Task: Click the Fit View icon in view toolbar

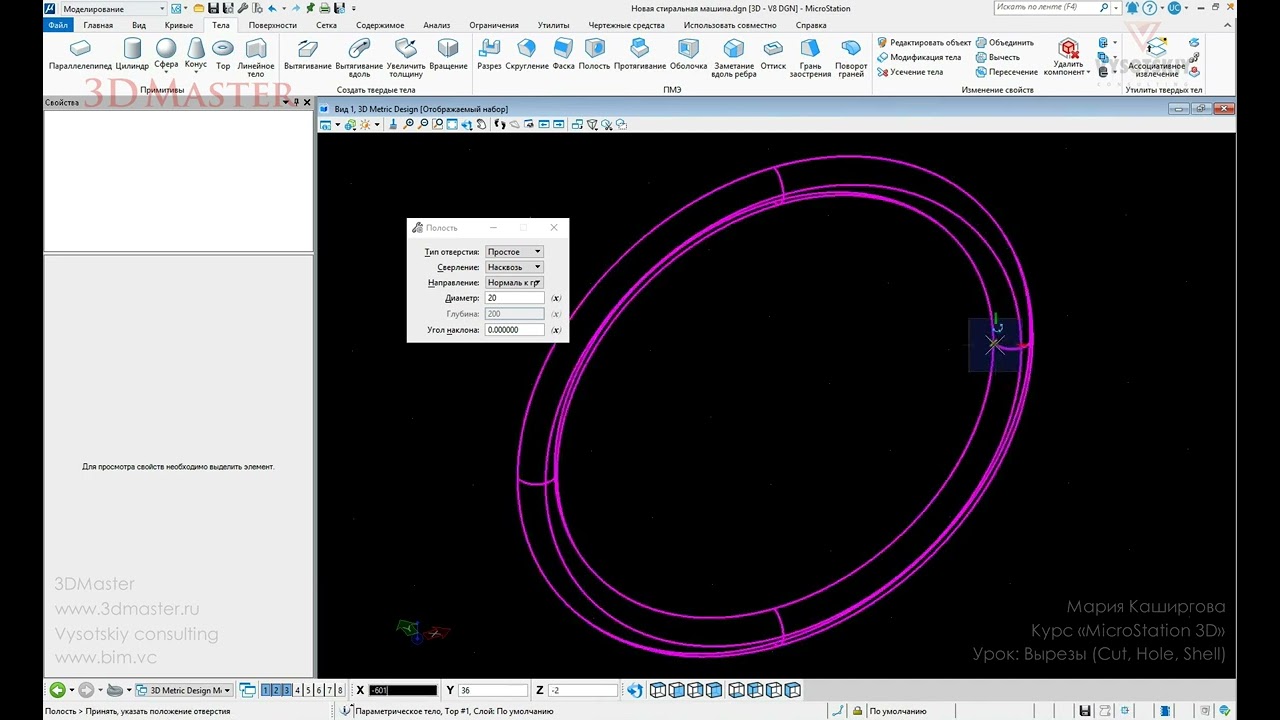Action: [x=453, y=125]
